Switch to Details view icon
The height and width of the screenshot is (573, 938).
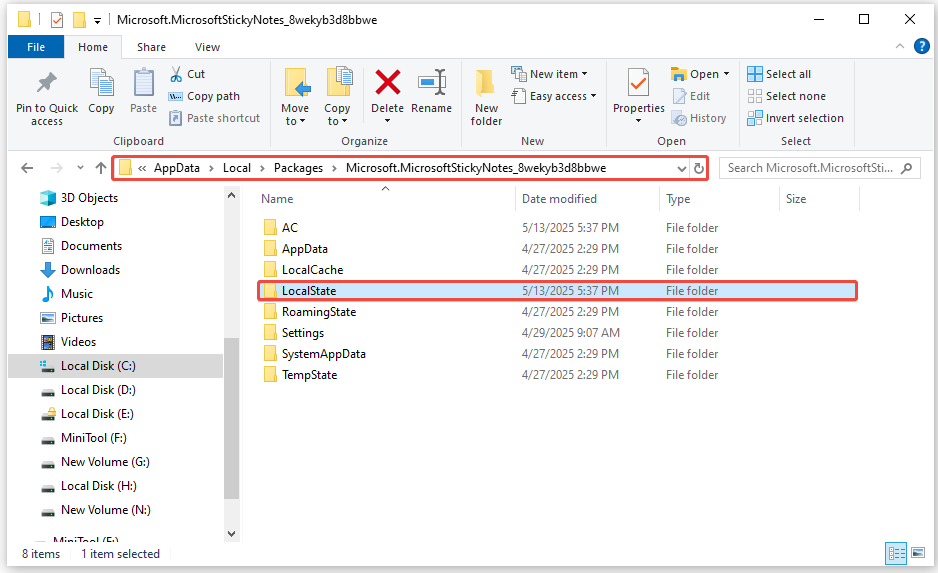click(x=896, y=553)
